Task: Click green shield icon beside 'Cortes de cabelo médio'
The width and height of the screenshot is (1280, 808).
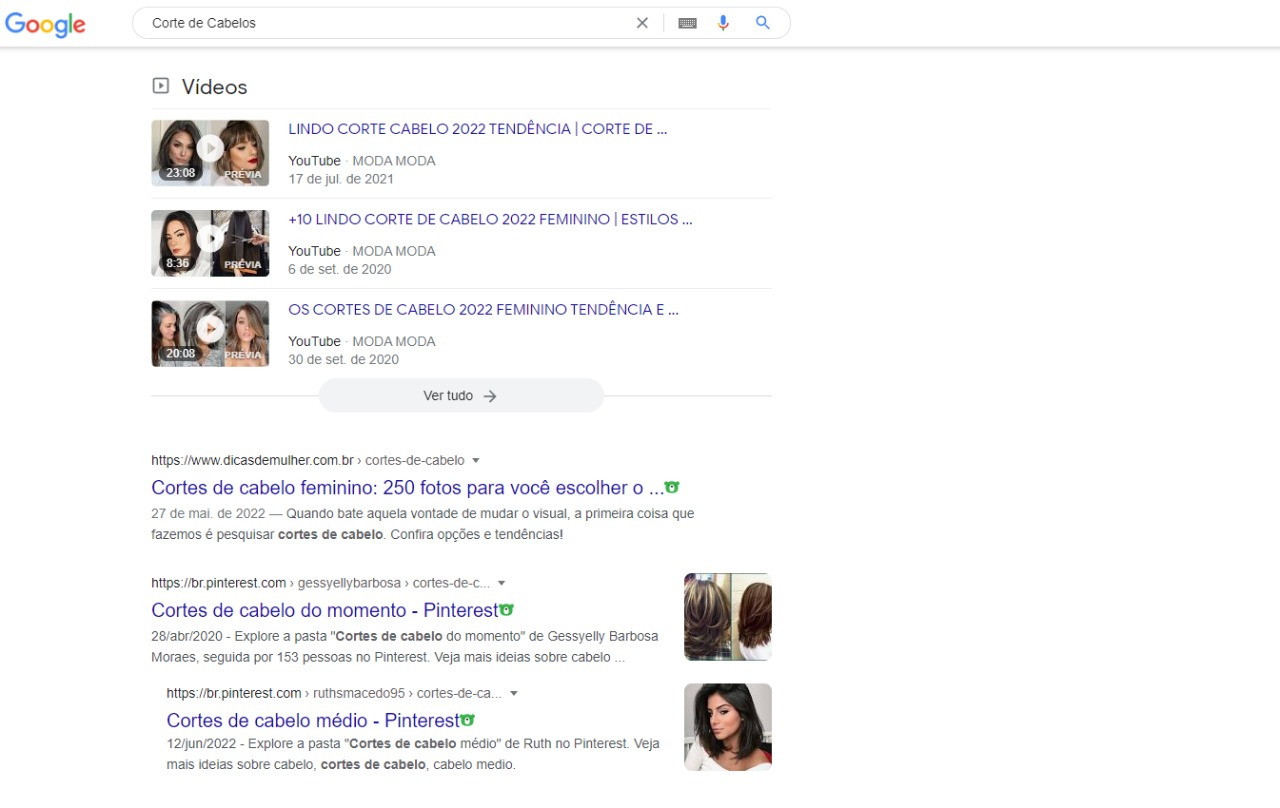Action: [467, 719]
